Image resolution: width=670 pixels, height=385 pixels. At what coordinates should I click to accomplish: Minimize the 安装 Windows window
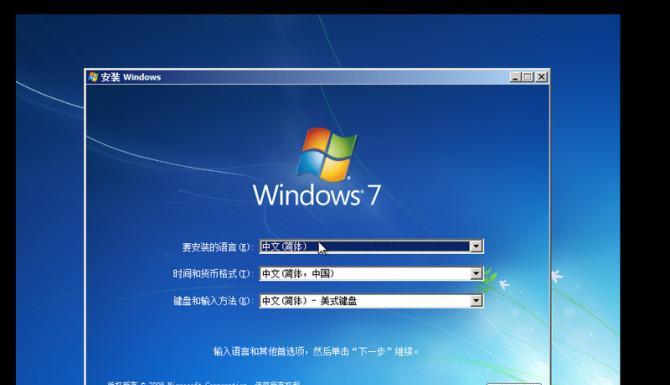pos(515,77)
